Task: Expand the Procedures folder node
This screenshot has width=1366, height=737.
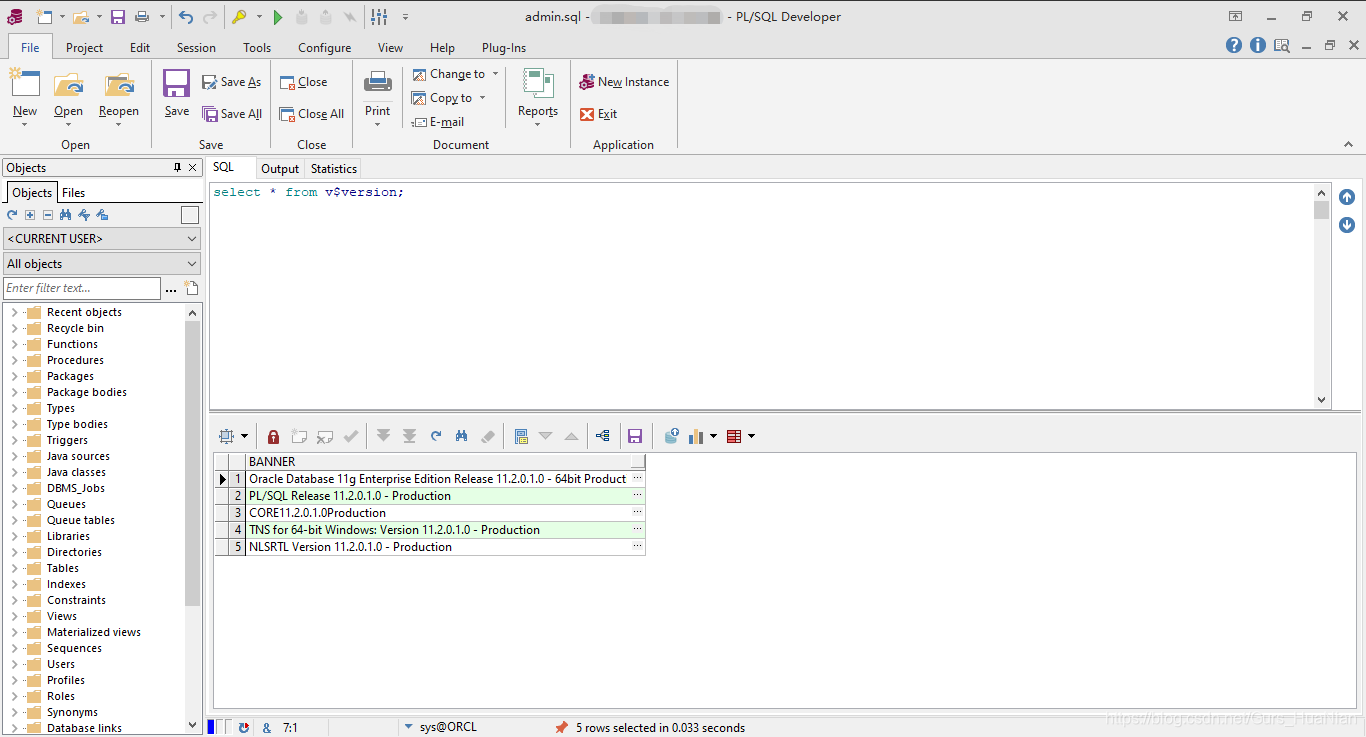Action: 14,360
